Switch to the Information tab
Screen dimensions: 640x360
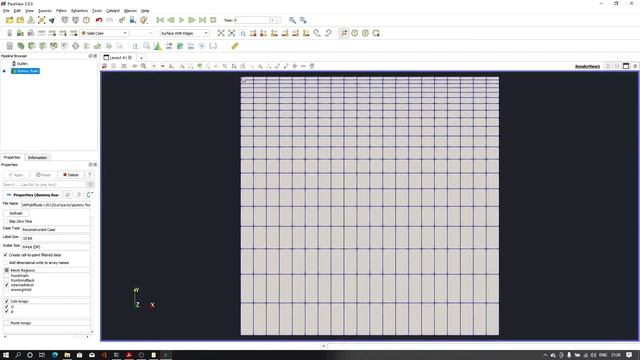pos(37,158)
